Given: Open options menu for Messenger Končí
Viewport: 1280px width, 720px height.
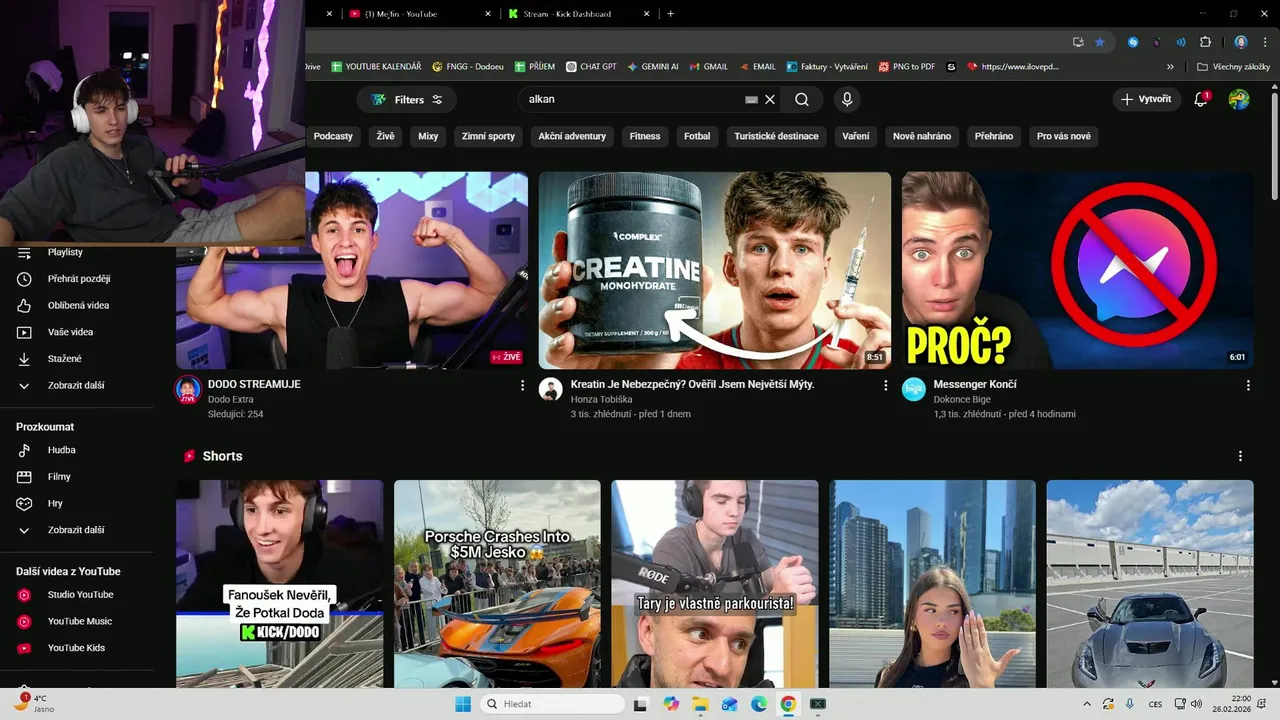Looking at the screenshot, I should 1248,385.
